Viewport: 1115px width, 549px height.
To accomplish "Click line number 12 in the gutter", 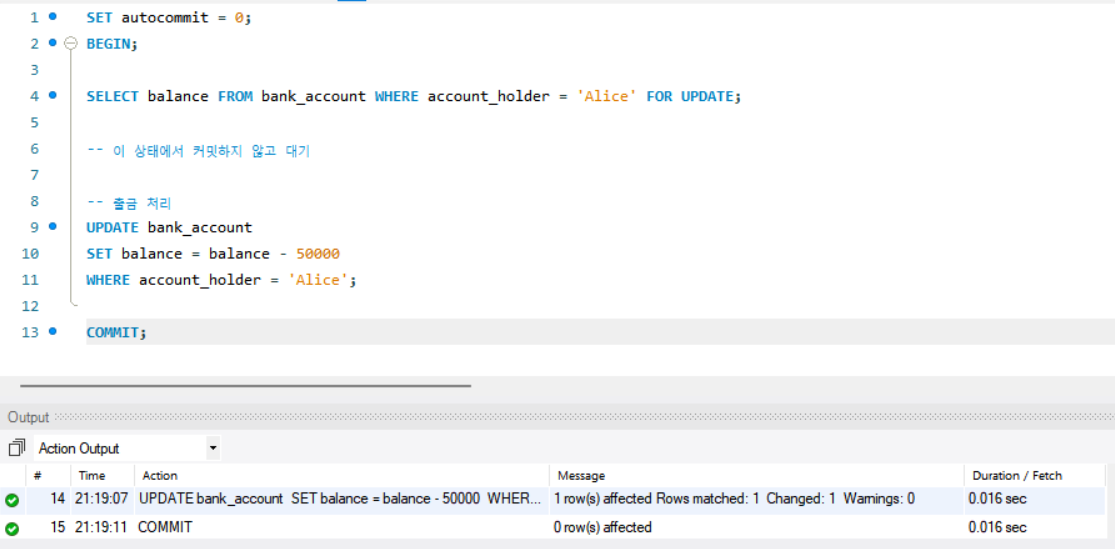I will pos(31,307).
